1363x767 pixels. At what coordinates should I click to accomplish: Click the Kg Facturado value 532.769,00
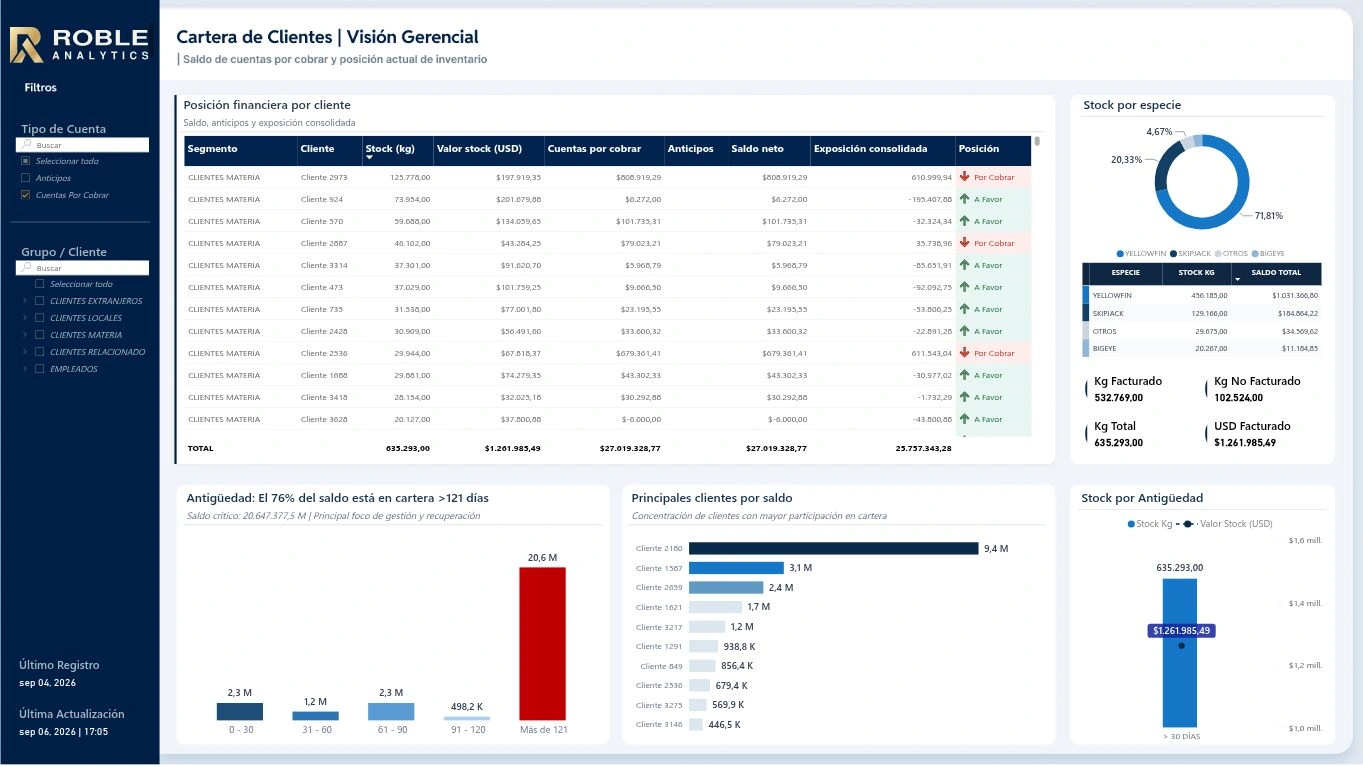1118,397
